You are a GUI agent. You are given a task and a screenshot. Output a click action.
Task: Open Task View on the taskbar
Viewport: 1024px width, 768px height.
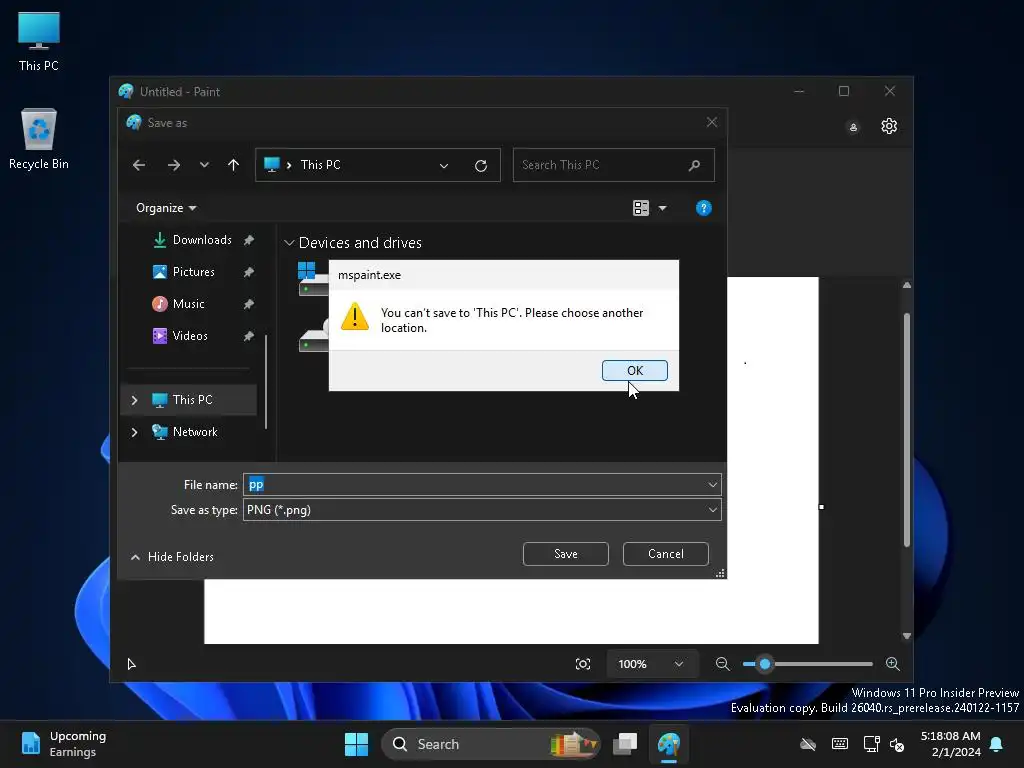[625, 744]
